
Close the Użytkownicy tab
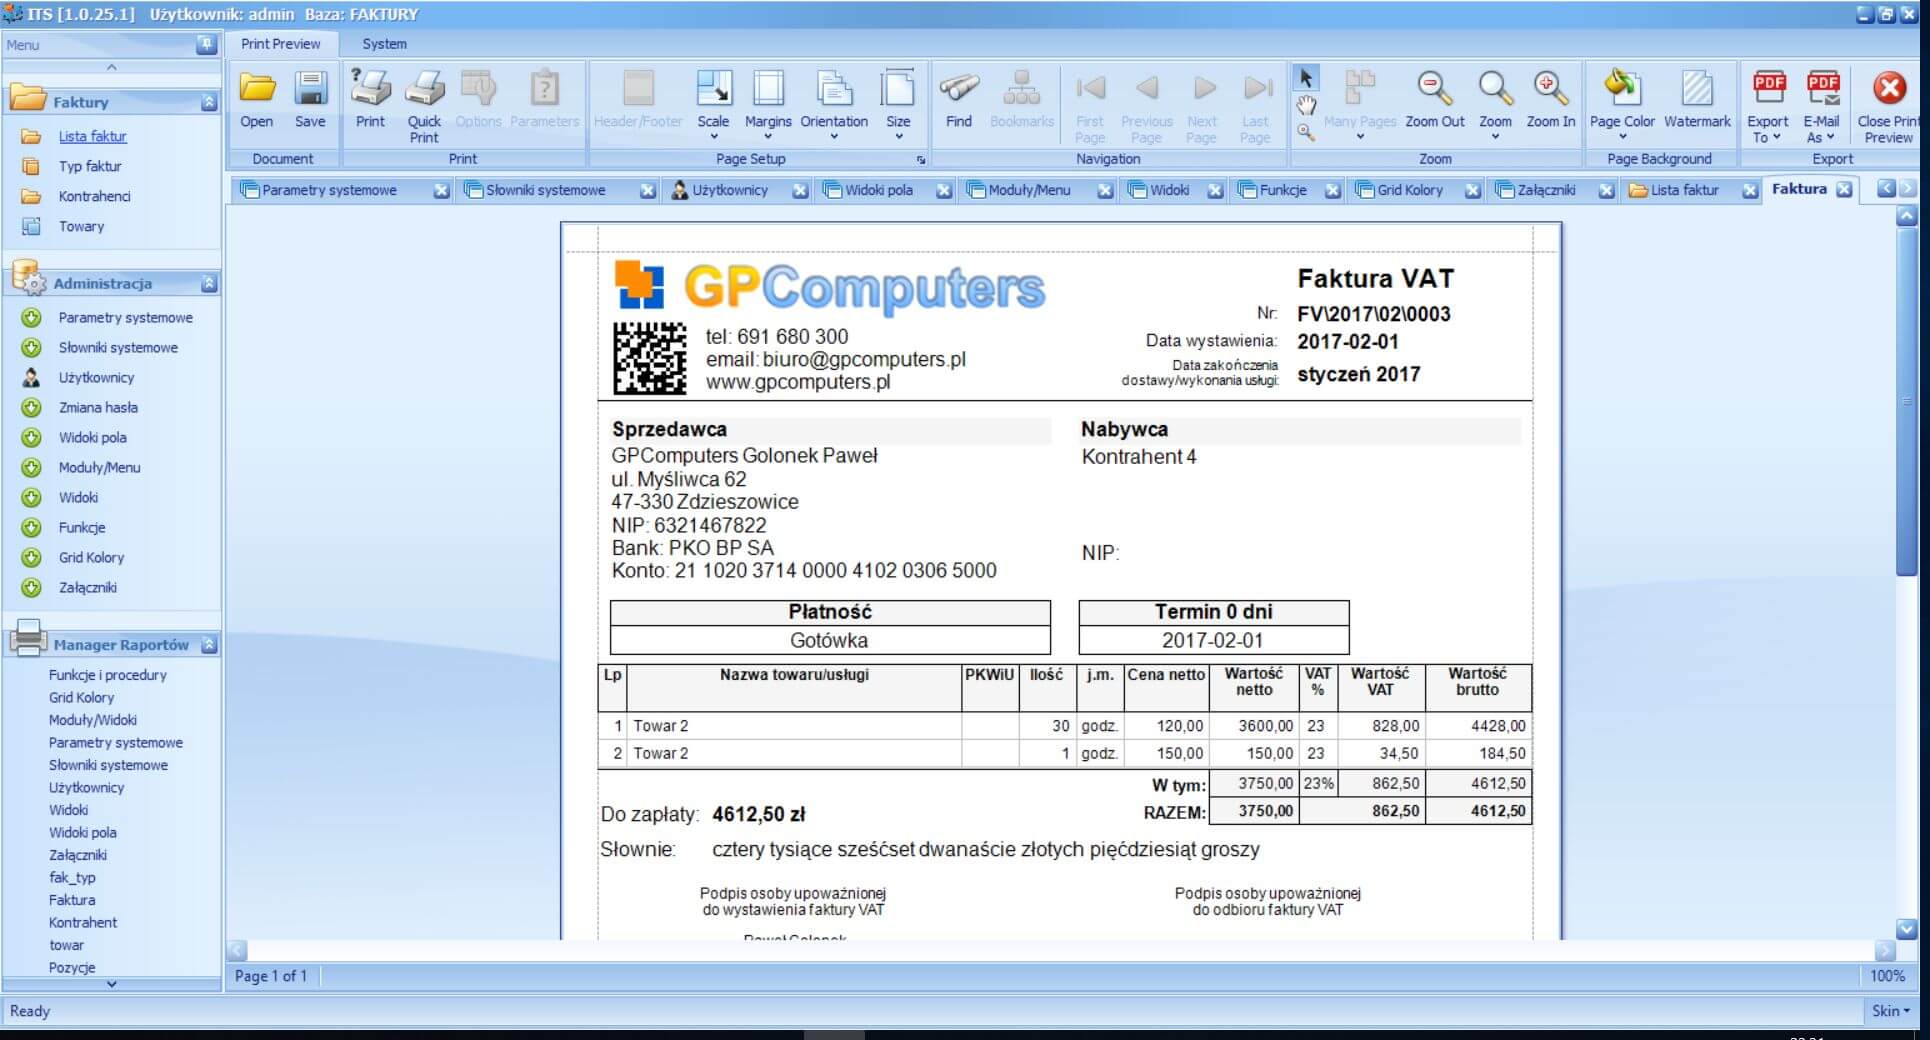click(800, 190)
